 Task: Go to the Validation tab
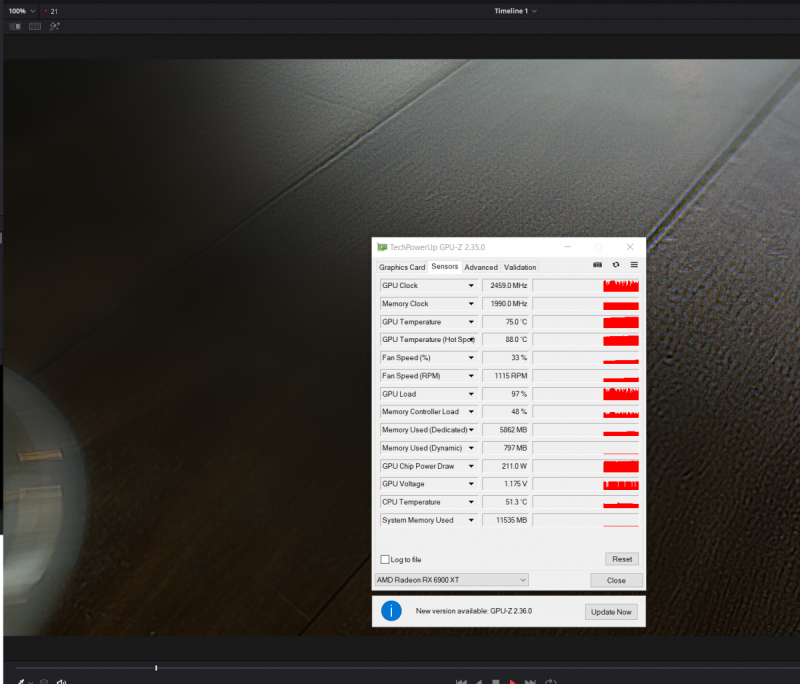pyautogui.click(x=520, y=267)
